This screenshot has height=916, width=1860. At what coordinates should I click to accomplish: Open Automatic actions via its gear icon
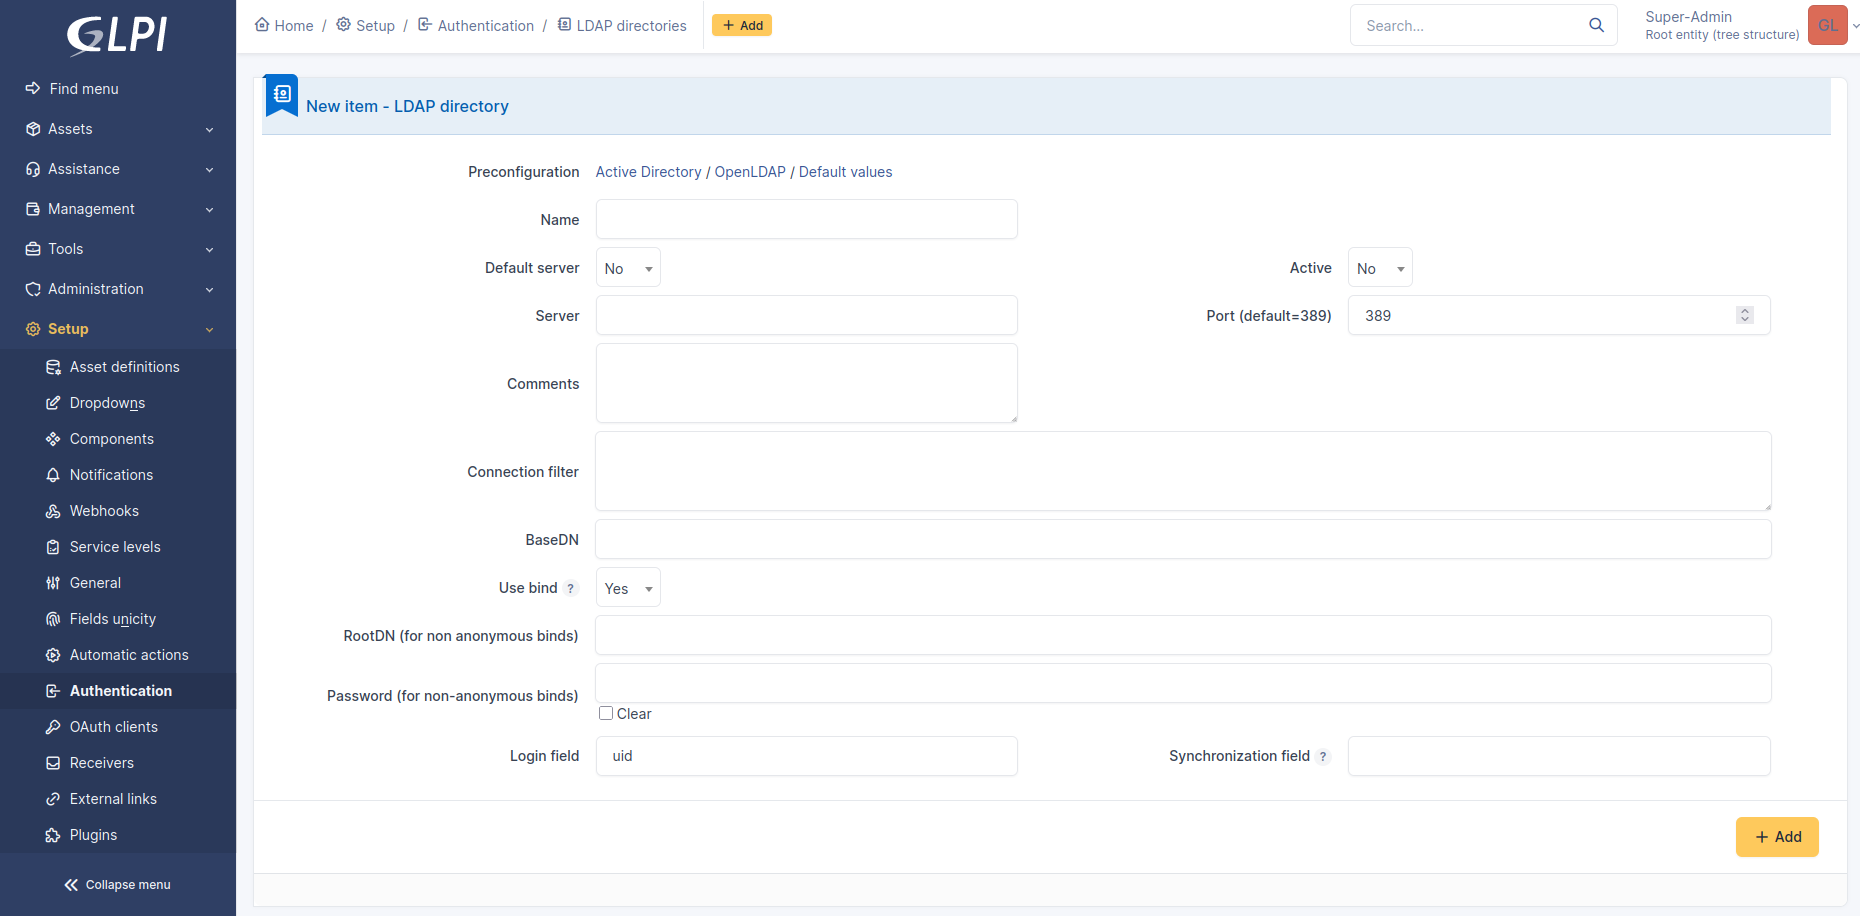click(53, 655)
